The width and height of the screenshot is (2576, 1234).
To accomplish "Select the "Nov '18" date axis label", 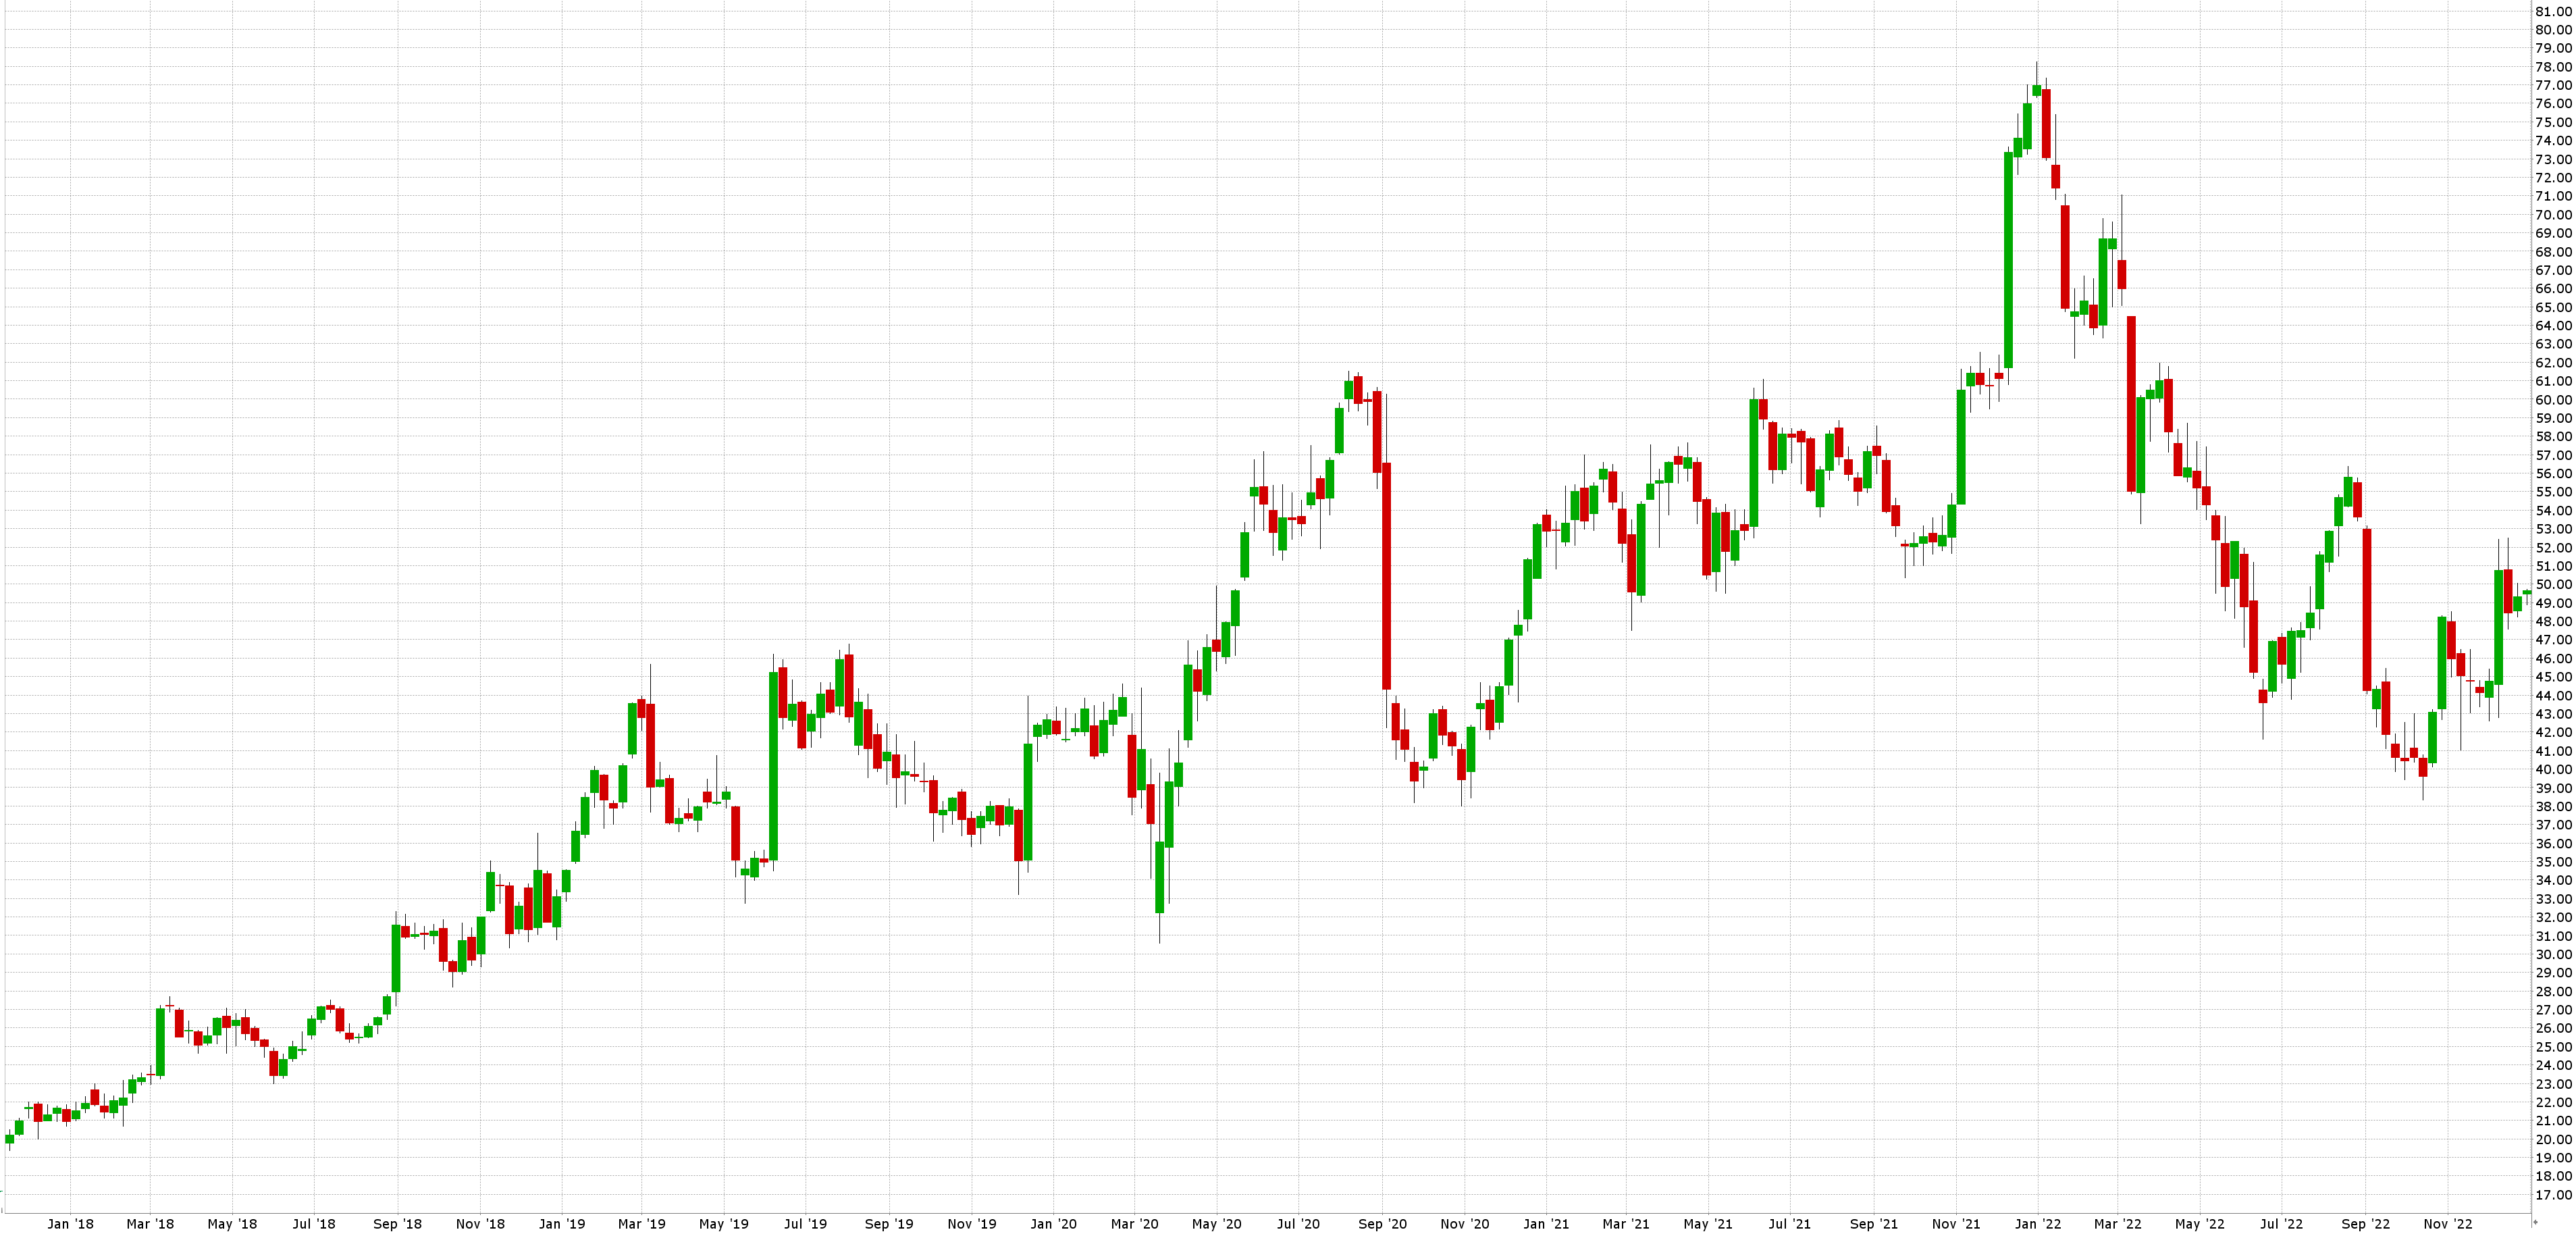I will coord(480,1224).
